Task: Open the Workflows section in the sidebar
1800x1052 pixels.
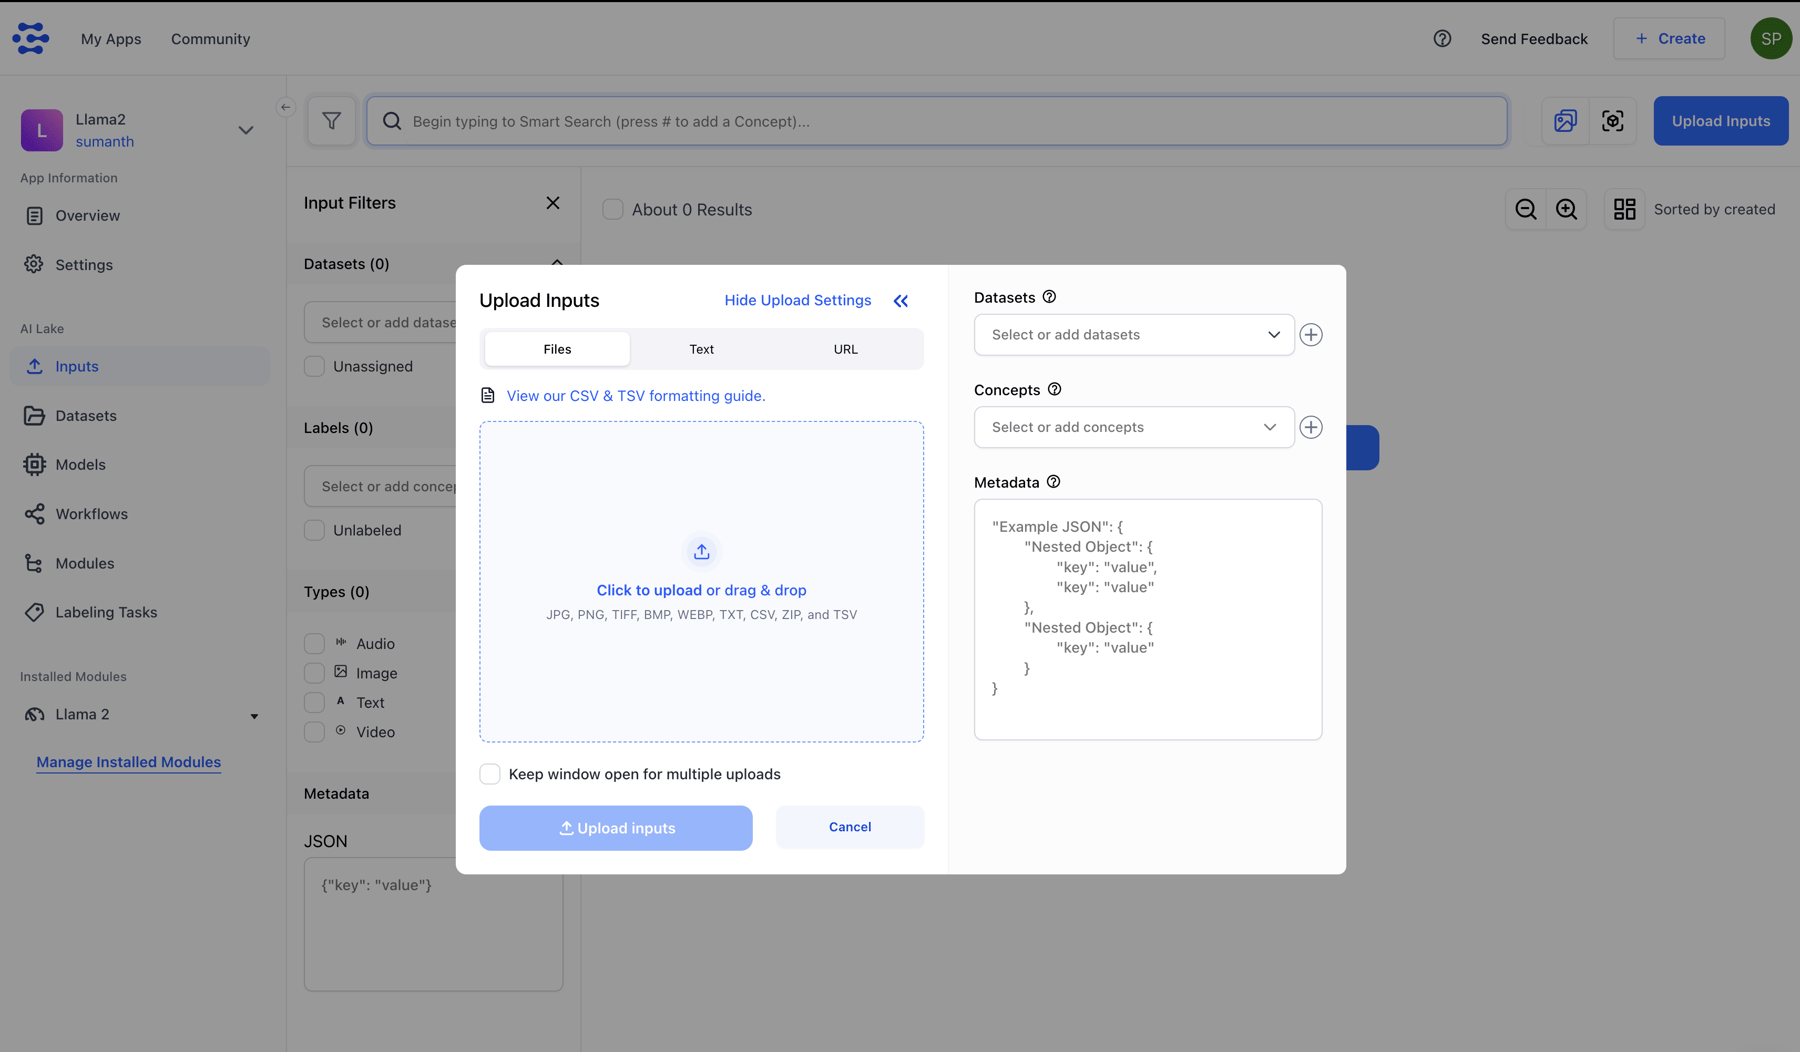Action: point(89,513)
